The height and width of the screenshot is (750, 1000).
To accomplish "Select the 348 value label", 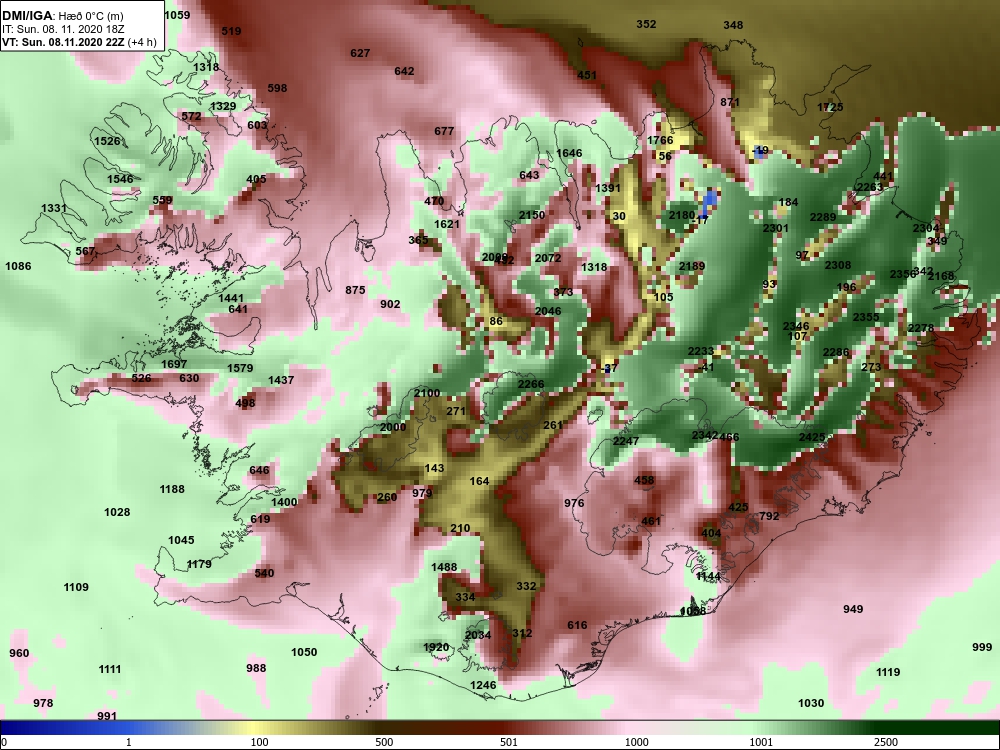I will (x=733, y=25).
